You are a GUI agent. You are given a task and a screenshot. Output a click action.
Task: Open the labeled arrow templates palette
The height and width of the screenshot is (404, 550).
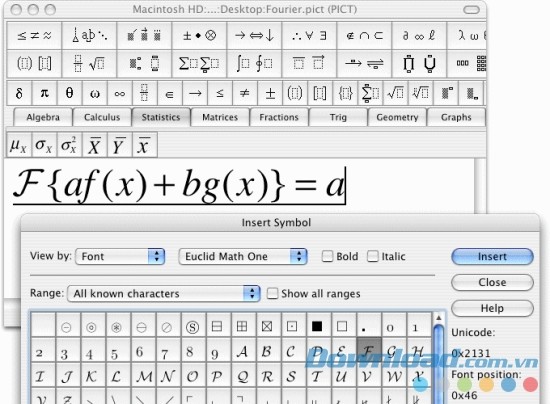pyautogui.click(x=364, y=63)
